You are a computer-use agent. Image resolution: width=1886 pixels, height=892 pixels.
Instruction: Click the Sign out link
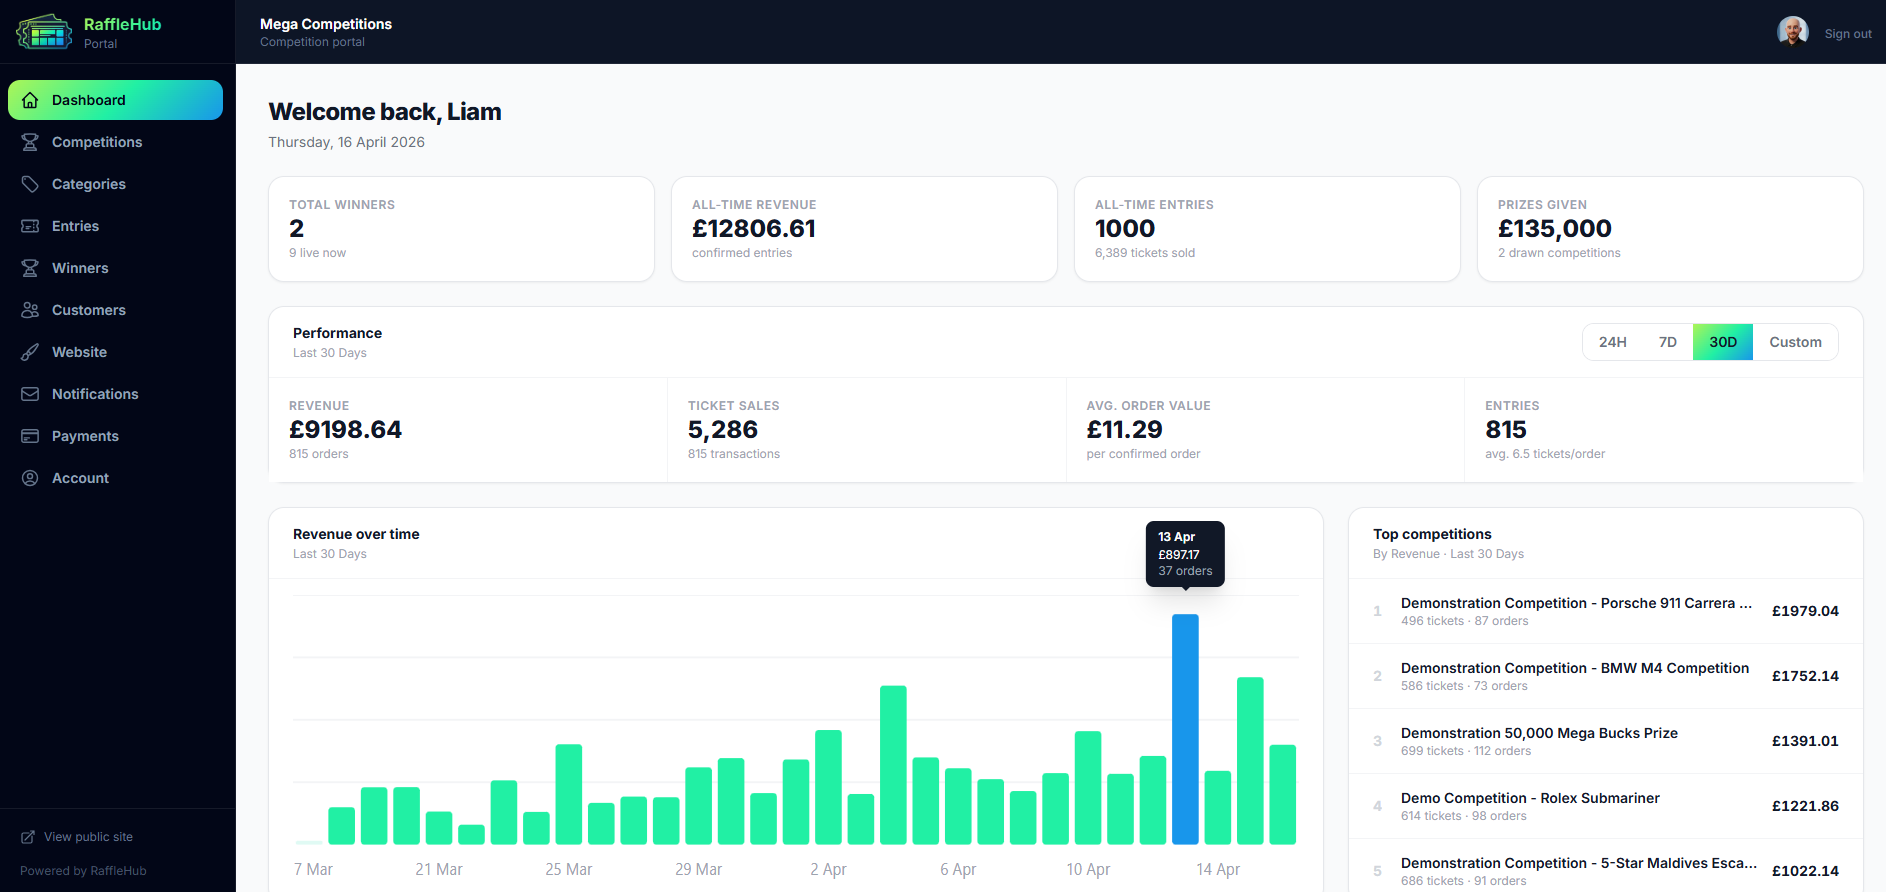[x=1847, y=34]
